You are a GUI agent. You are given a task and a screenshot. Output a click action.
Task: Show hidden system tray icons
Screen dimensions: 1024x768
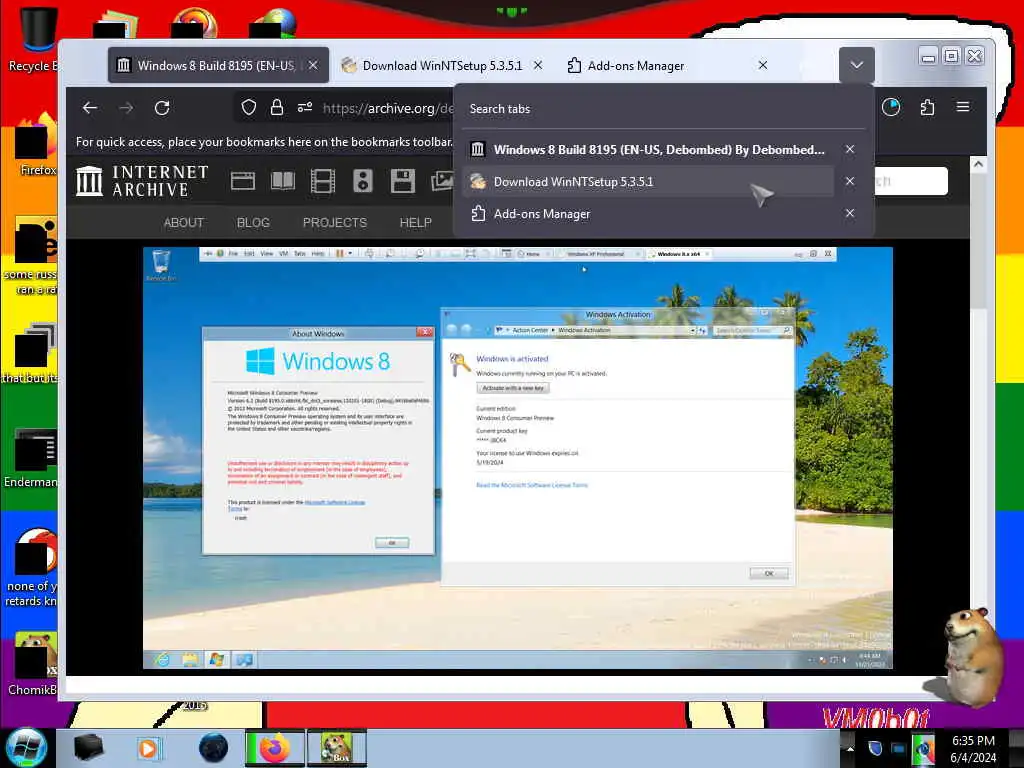pyautogui.click(x=850, y=748)
